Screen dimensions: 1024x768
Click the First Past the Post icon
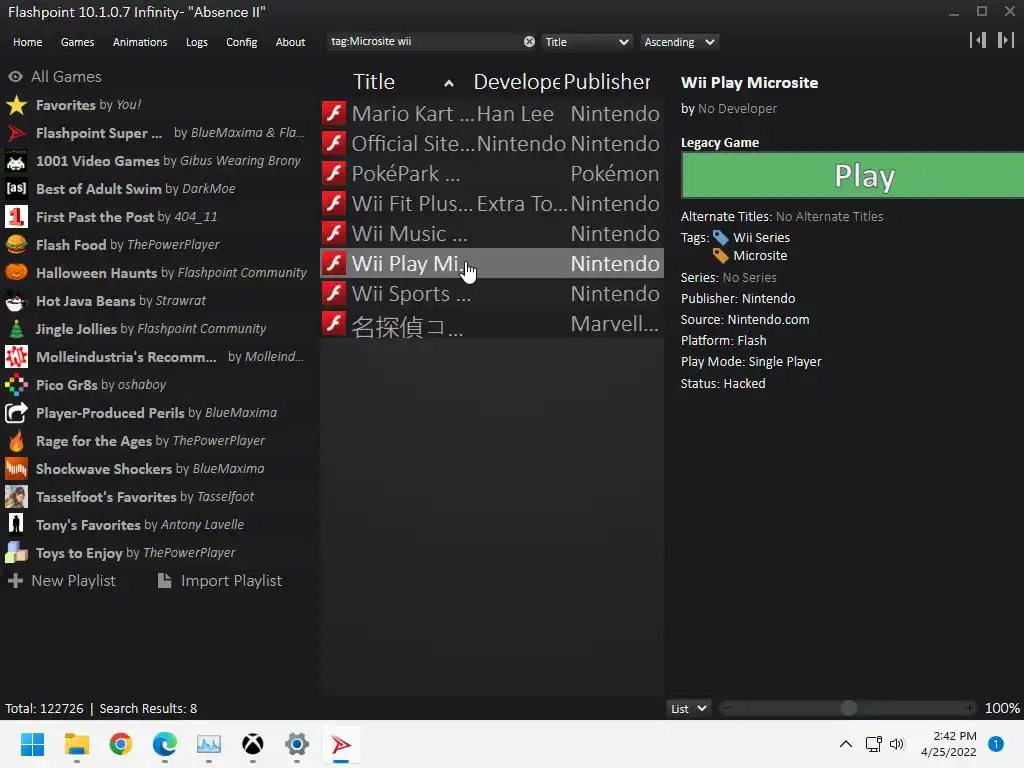[x=16, y=217]
